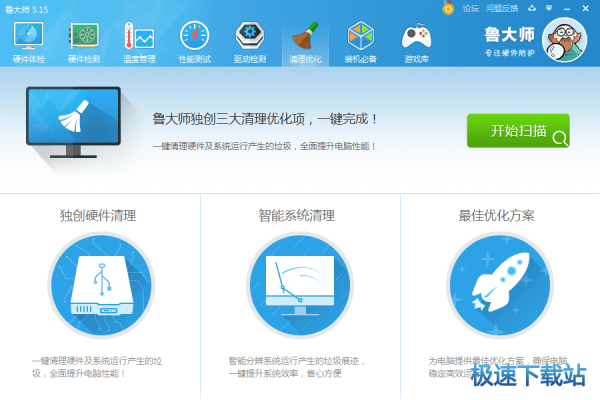The image size is (600, 400).
Task: Click the 鲁大师 old man avatar
Action: click(564, 40)
